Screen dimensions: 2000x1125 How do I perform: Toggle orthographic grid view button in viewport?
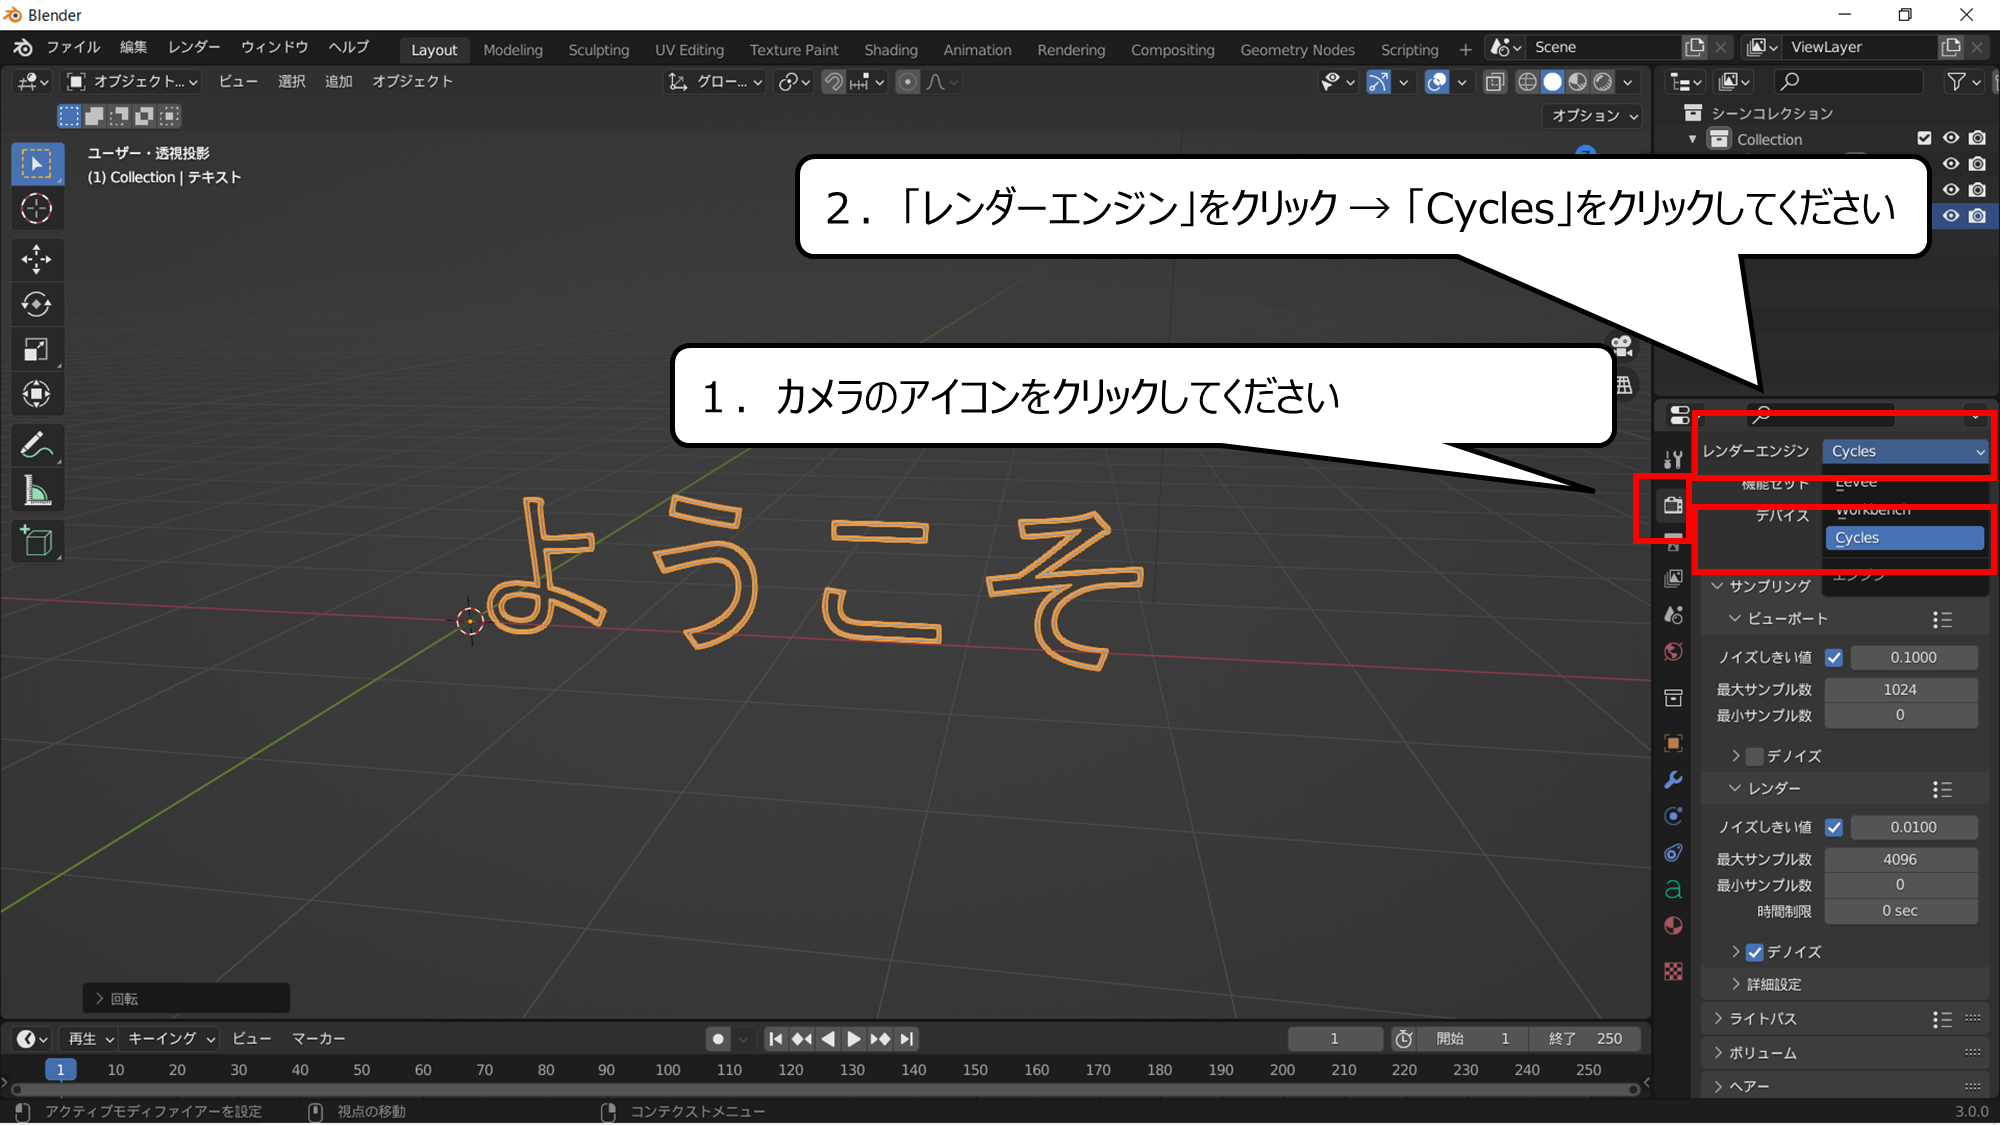(1624, 385)
